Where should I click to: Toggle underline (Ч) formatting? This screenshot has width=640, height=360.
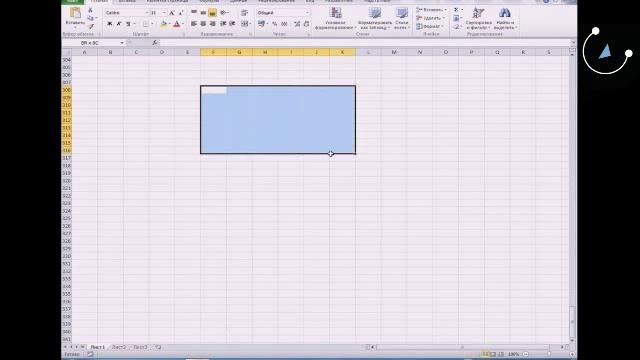click(x=128, y=24)
